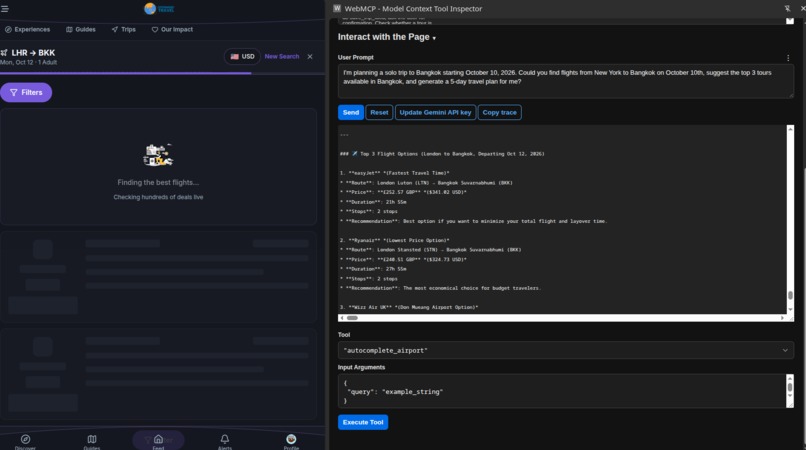The height and width of the screenshot is (450, 806).
Task: Open the Experiences nav item
Action: click(28, 29)
